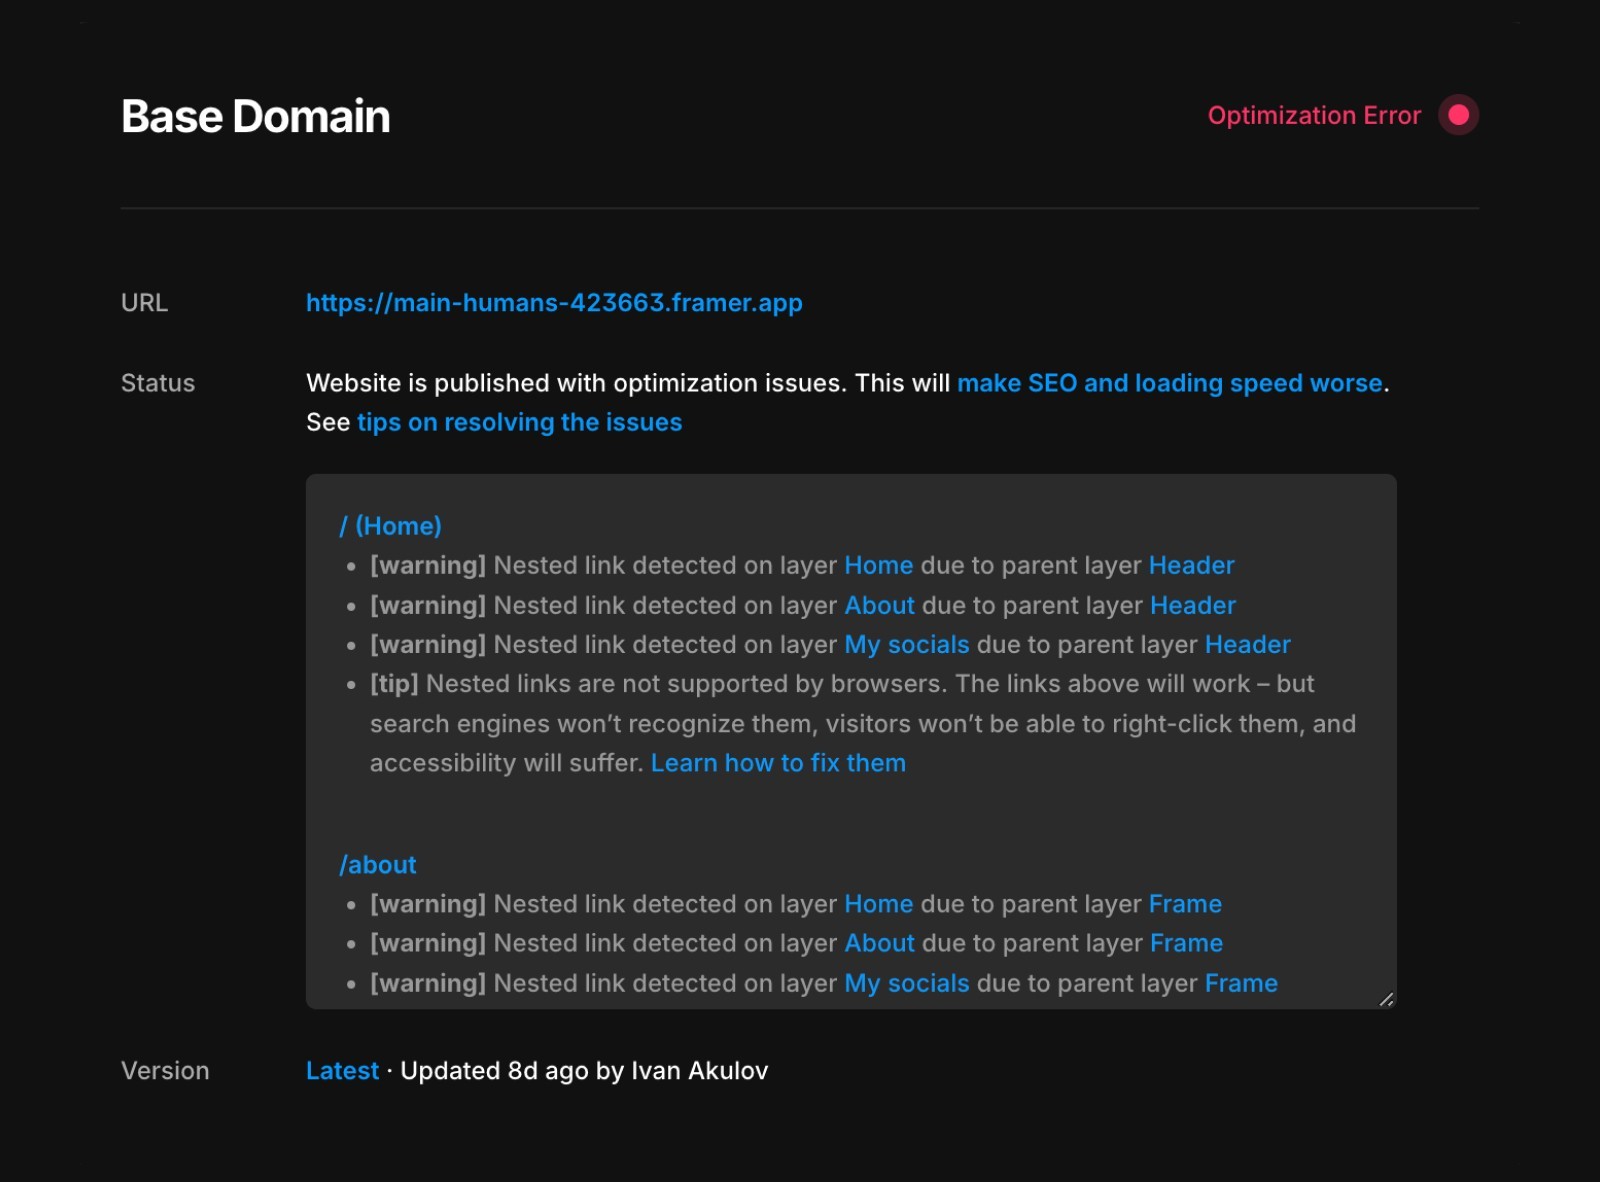Open Frame parent link in /about My socials row
The width and height of the screenshot is (1600, 1182).
point(1241,983)
